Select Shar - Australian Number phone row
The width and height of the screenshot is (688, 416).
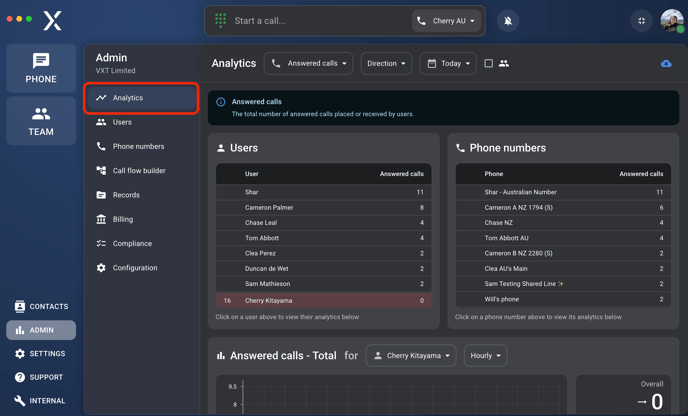point(563,192)
